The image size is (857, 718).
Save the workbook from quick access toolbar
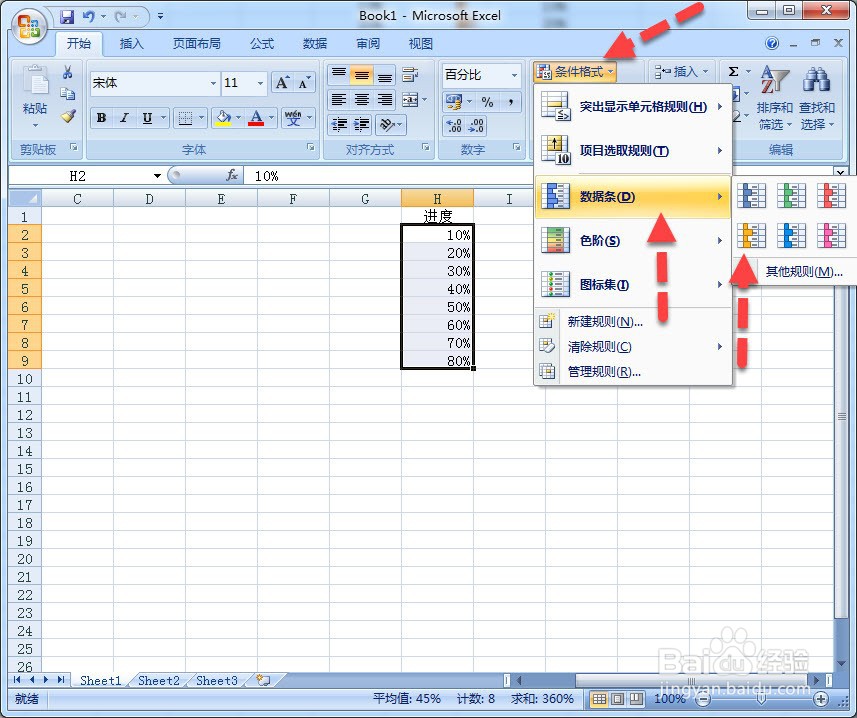pos(67,16)
